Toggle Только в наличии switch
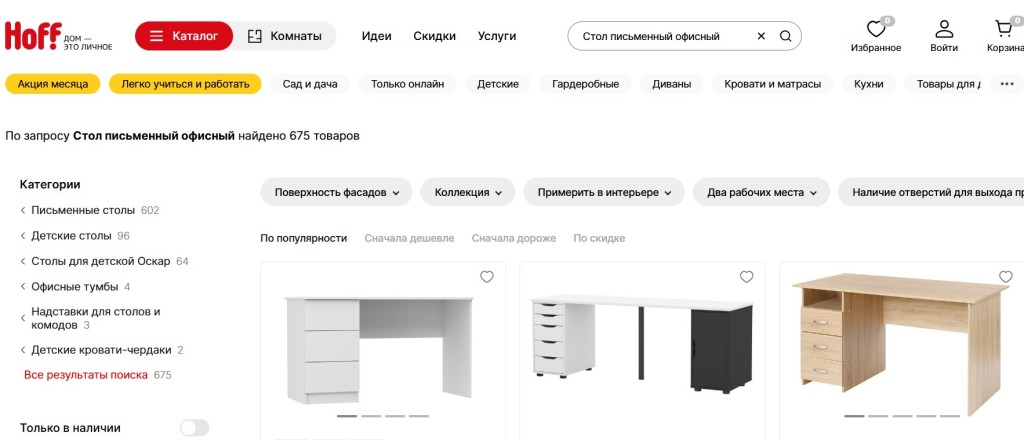This screenshot has height=440, width=1024. (x=195, y=428)
